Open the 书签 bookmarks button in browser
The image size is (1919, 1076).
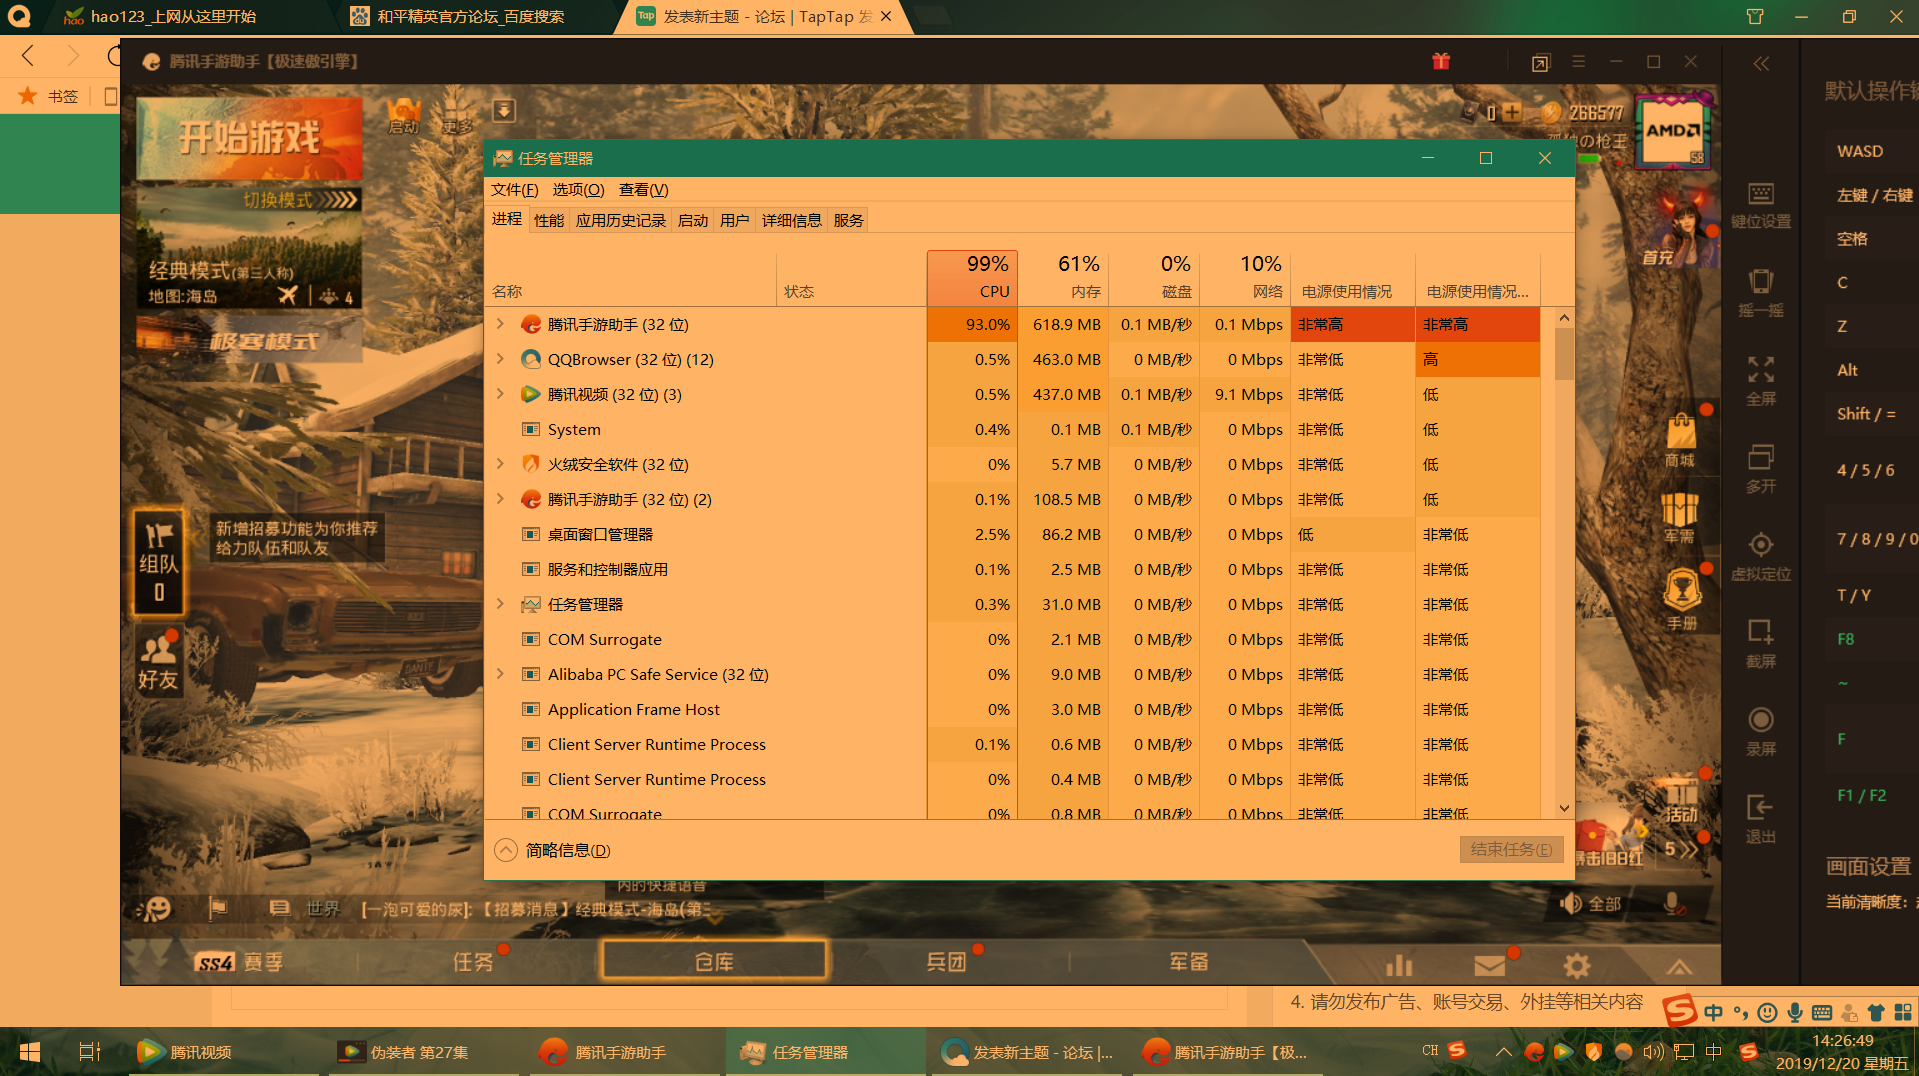point(50,96)
